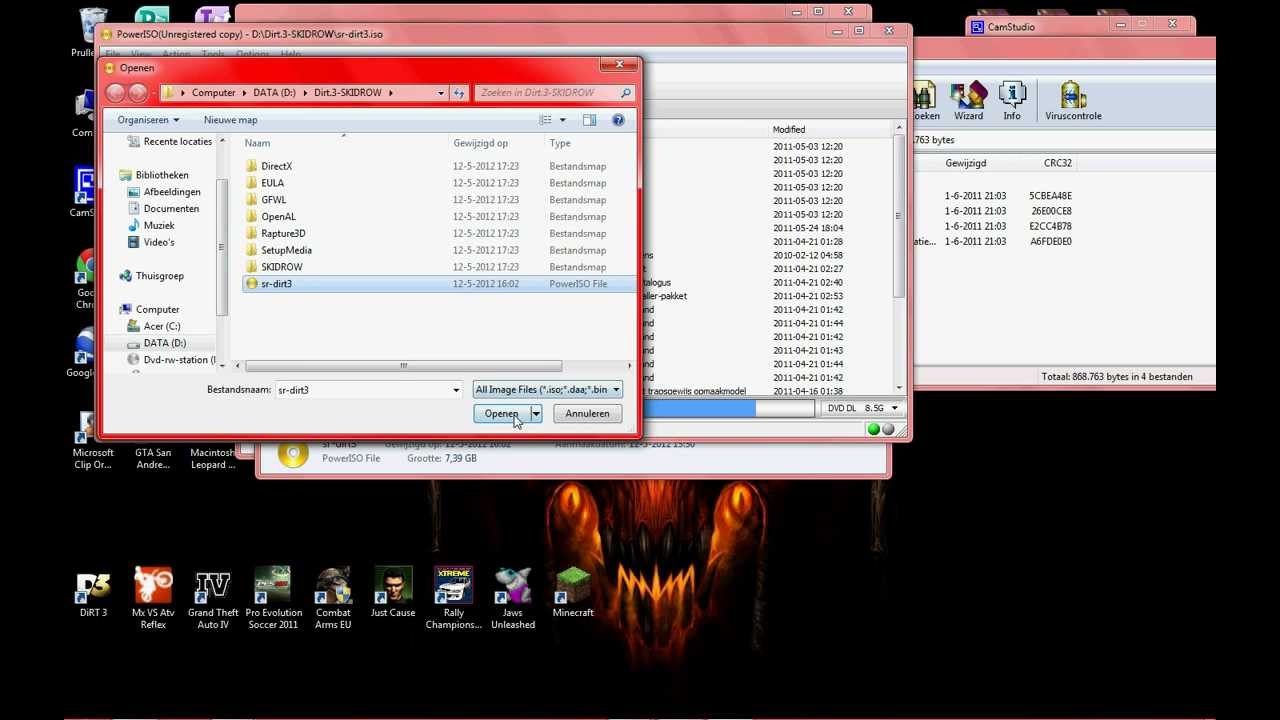Select the sr-dirt3 PowerISO file

click(x=439, y=284)
